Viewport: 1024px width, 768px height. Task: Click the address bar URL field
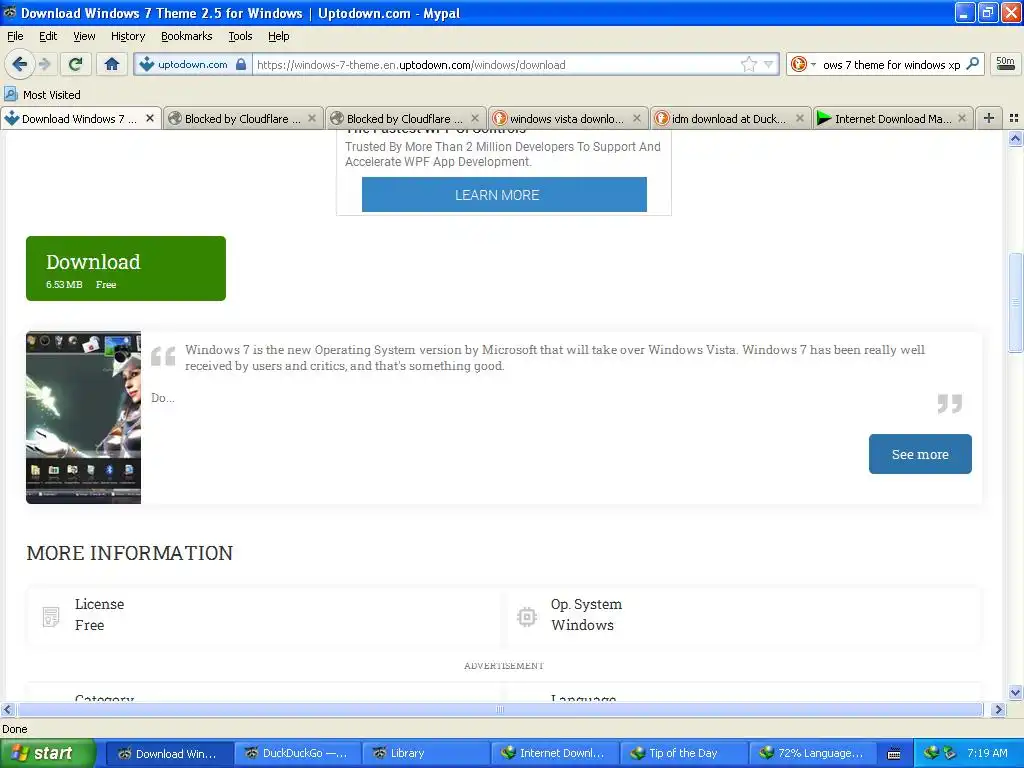coord(496,64)
